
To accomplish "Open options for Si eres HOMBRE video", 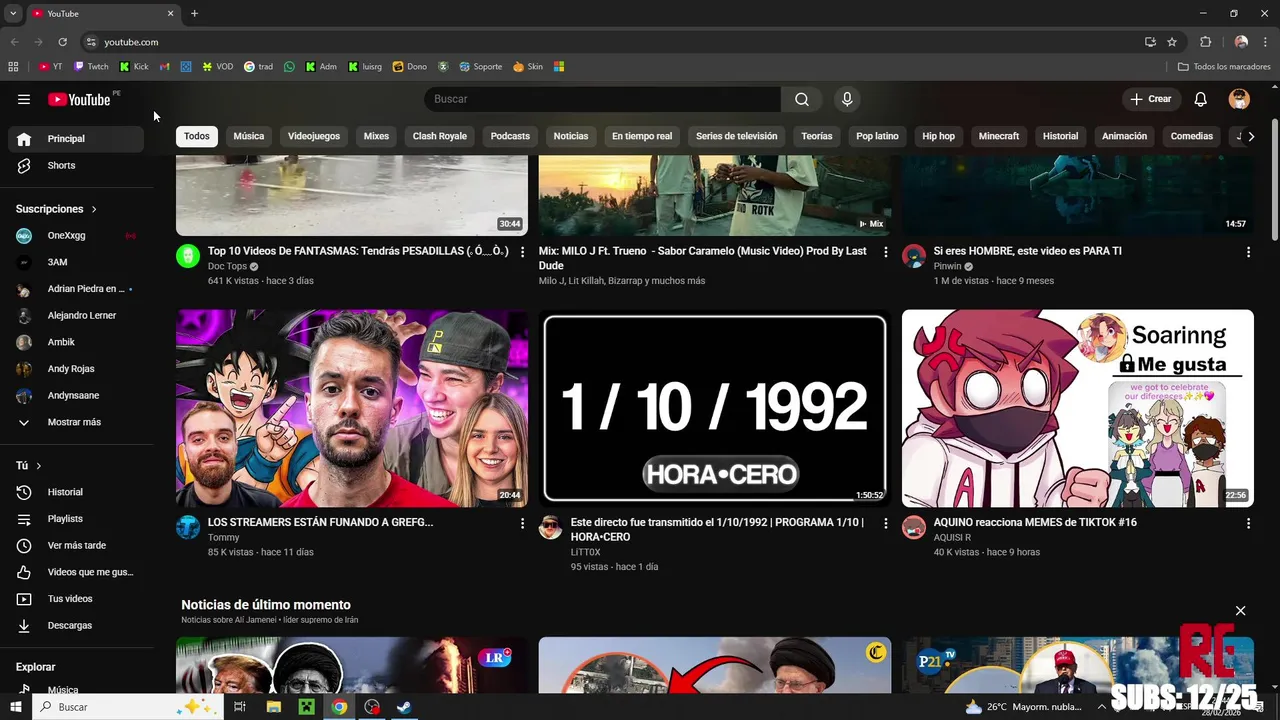I will pos(1248,252).
